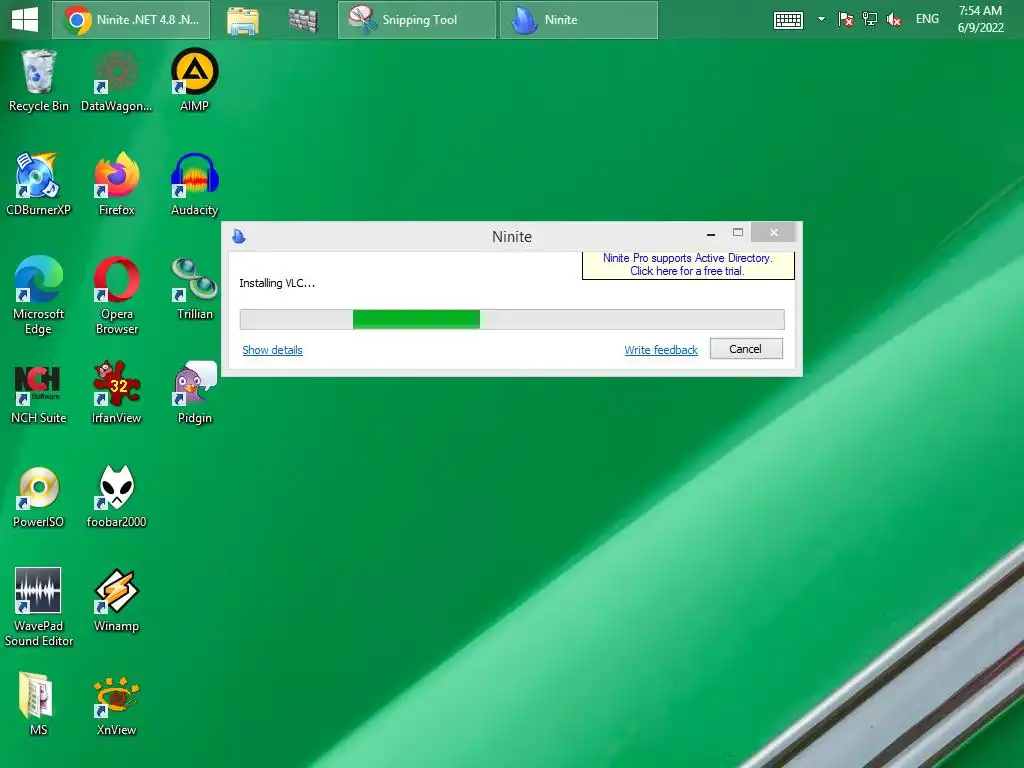
Task: Select the Pidgin desktop shortcut
Action: tap(194, 393)
